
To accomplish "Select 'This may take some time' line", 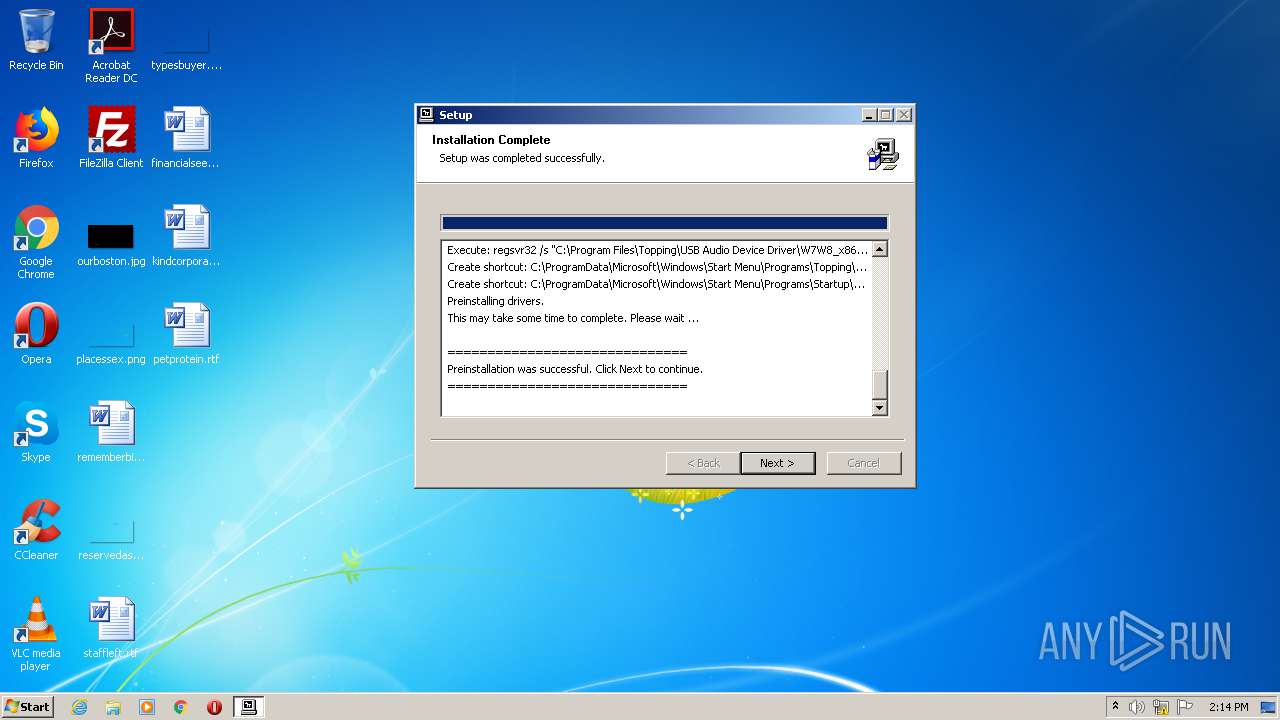I will 573,318.
